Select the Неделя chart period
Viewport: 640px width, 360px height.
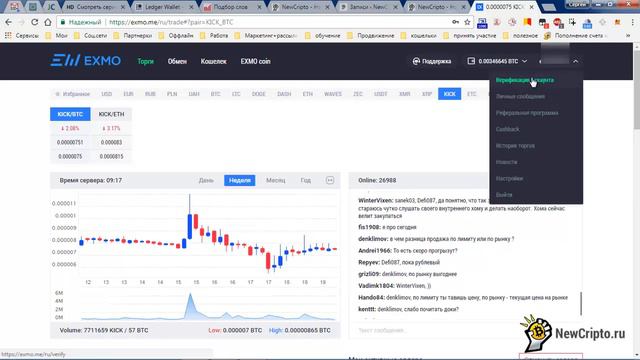[x=240, y=180]
